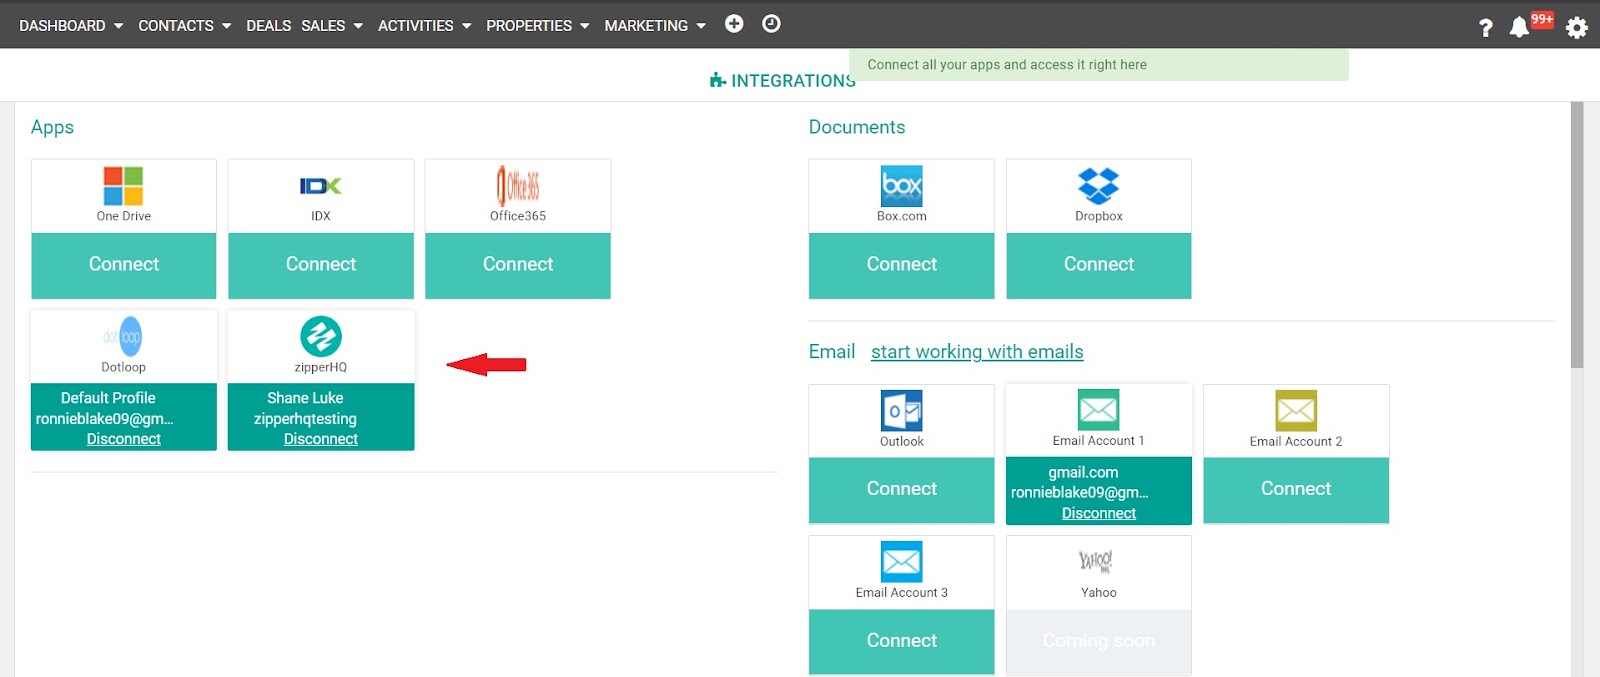This screenshot has height=677, width=1600.
Task: Click the Dropbox logo icon
Action: tap(1098, 186)
